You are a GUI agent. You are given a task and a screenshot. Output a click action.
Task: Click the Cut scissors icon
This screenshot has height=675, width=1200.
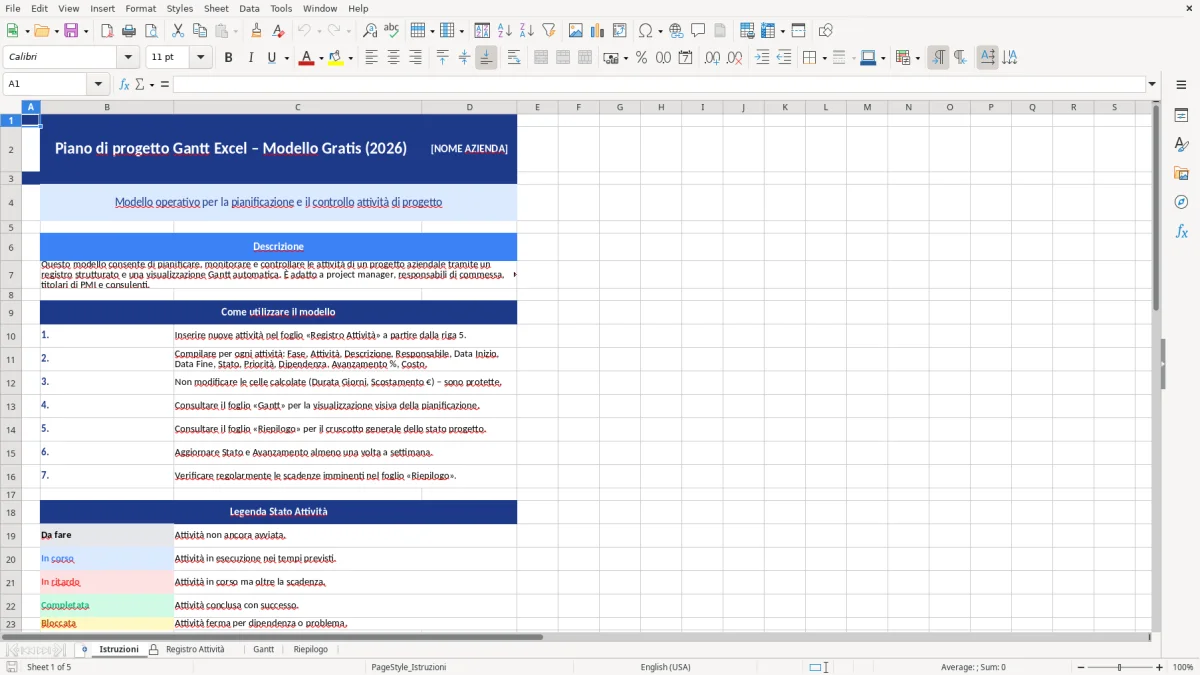tap(178, 31)
